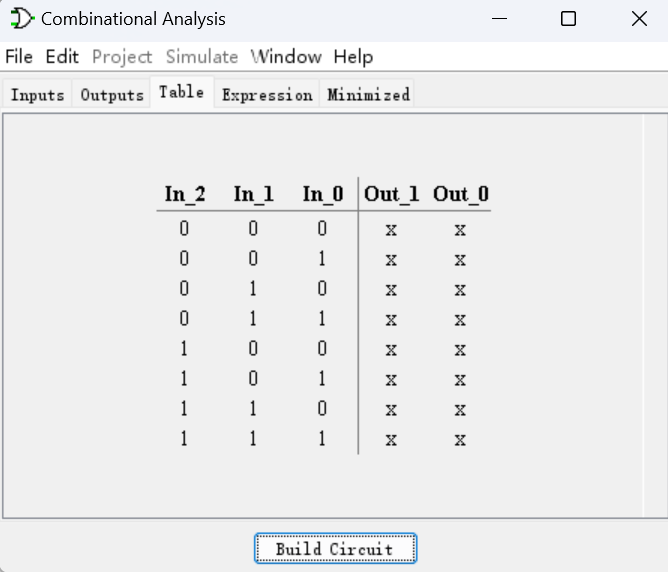Click the In_2 column header
This screenshot has height=572, width=668.
point(185,194)
